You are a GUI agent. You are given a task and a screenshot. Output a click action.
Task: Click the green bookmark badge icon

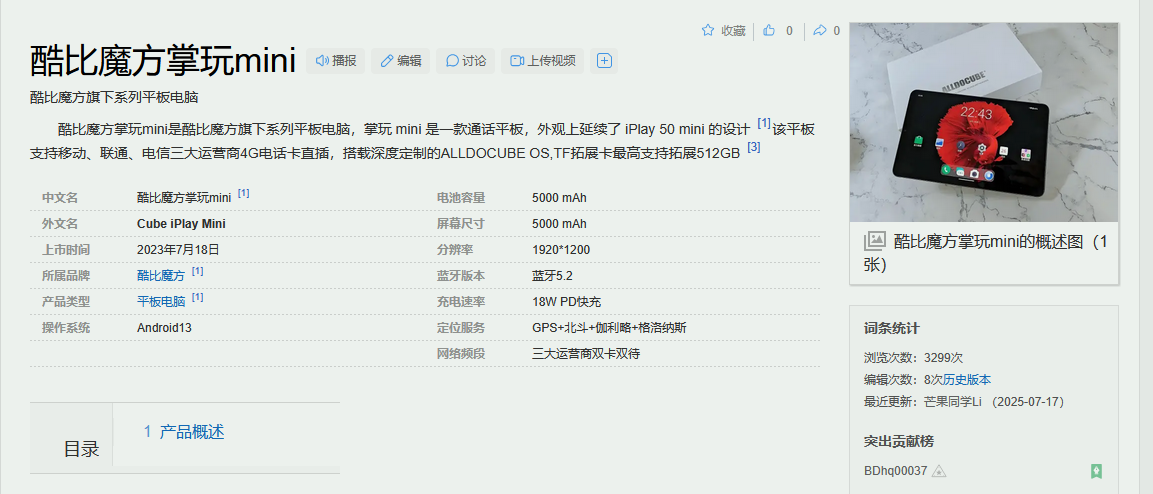1096,471
